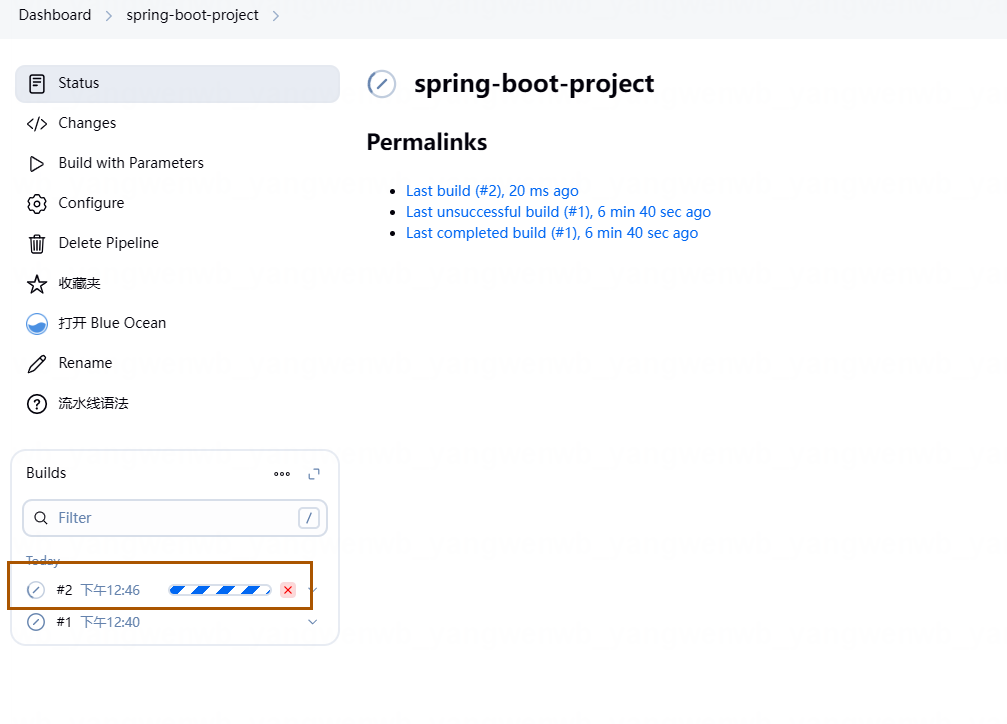The width and height of the screenshot is (1007, 724).
Task: Click build #1 time 下午12:40
Action: (110, 622)
